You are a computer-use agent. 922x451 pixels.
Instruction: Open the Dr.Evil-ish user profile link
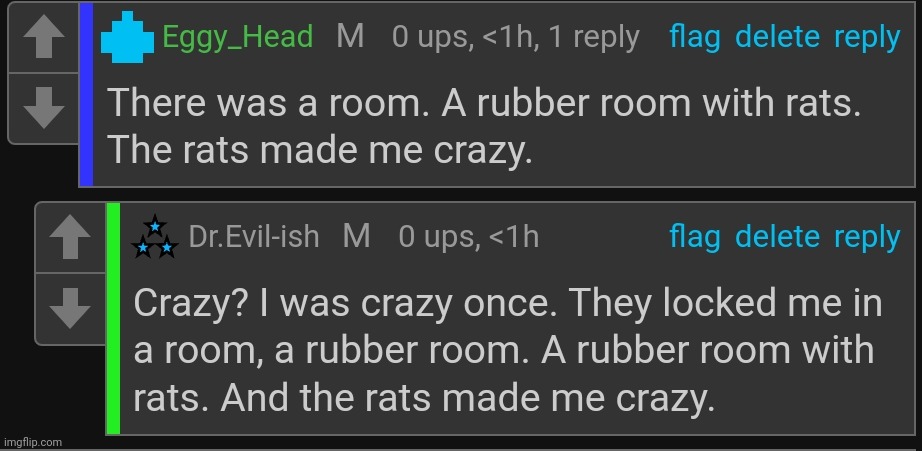(x=254, y=237)
